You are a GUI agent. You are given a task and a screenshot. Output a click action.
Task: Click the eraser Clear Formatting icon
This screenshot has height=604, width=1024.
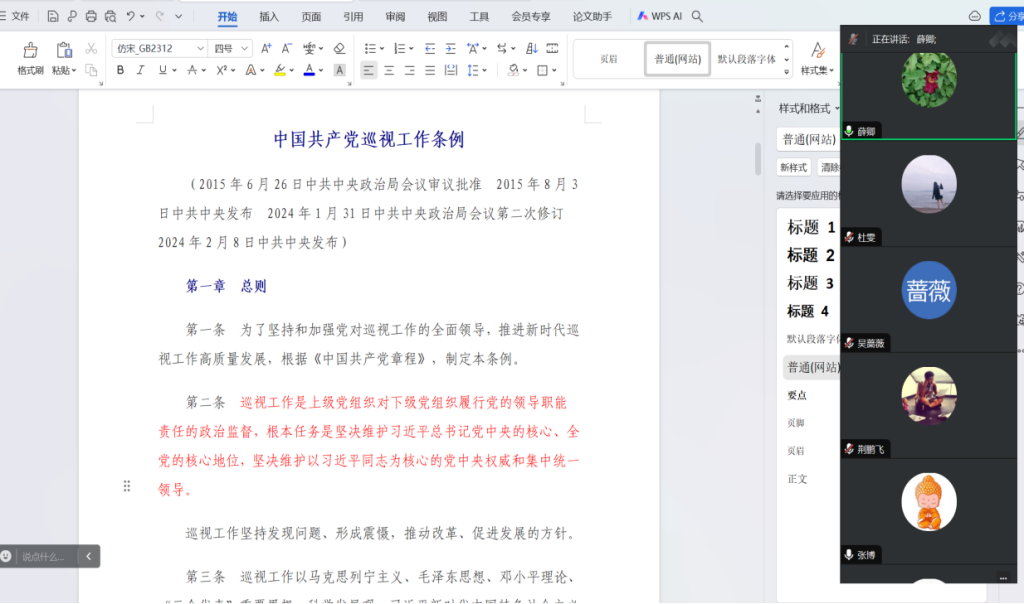[x=339, y=48]
